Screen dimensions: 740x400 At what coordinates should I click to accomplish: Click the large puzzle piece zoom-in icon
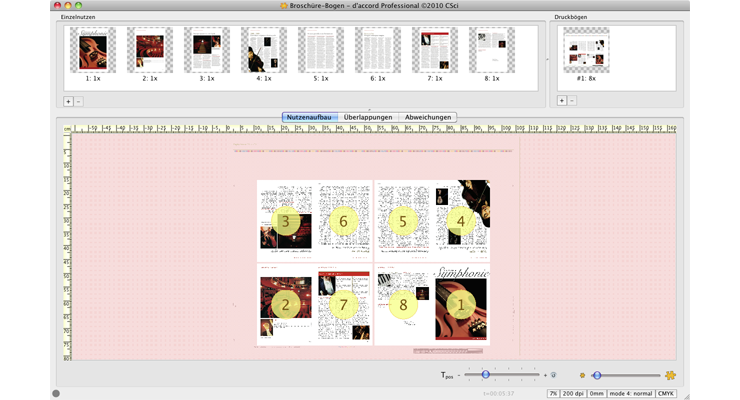tap(670, 375)
